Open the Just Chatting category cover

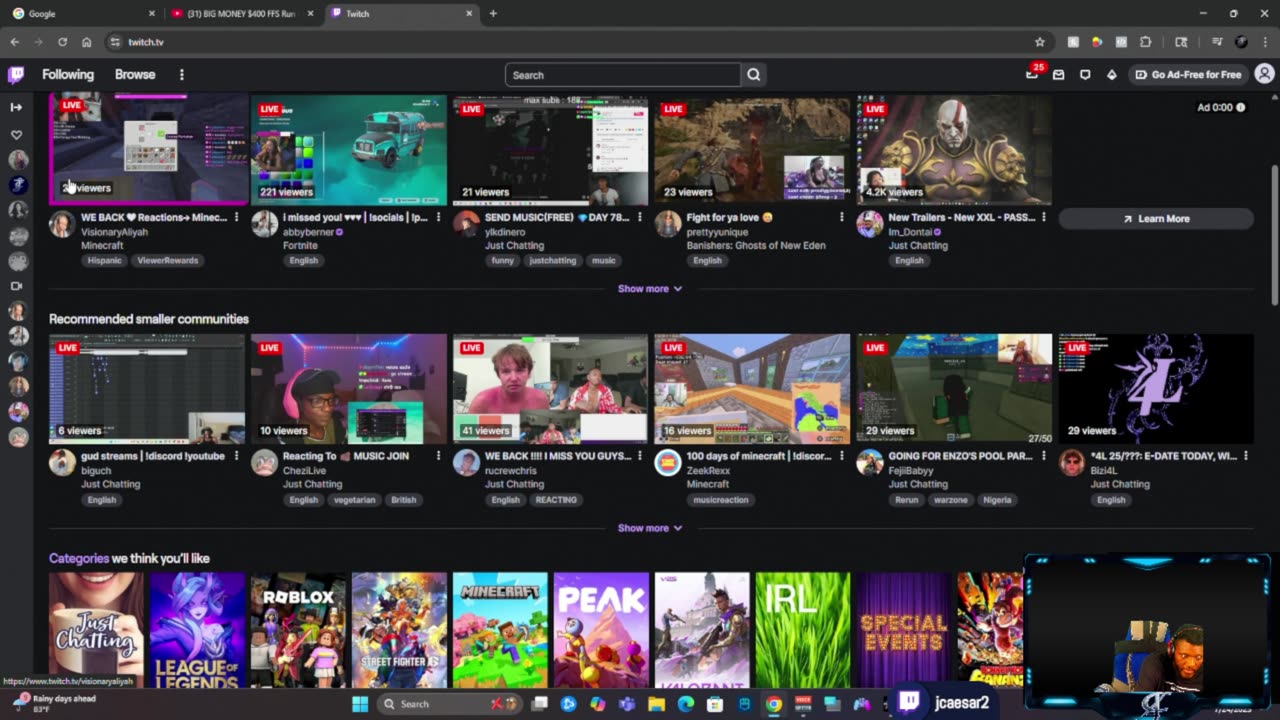point(96,630)
